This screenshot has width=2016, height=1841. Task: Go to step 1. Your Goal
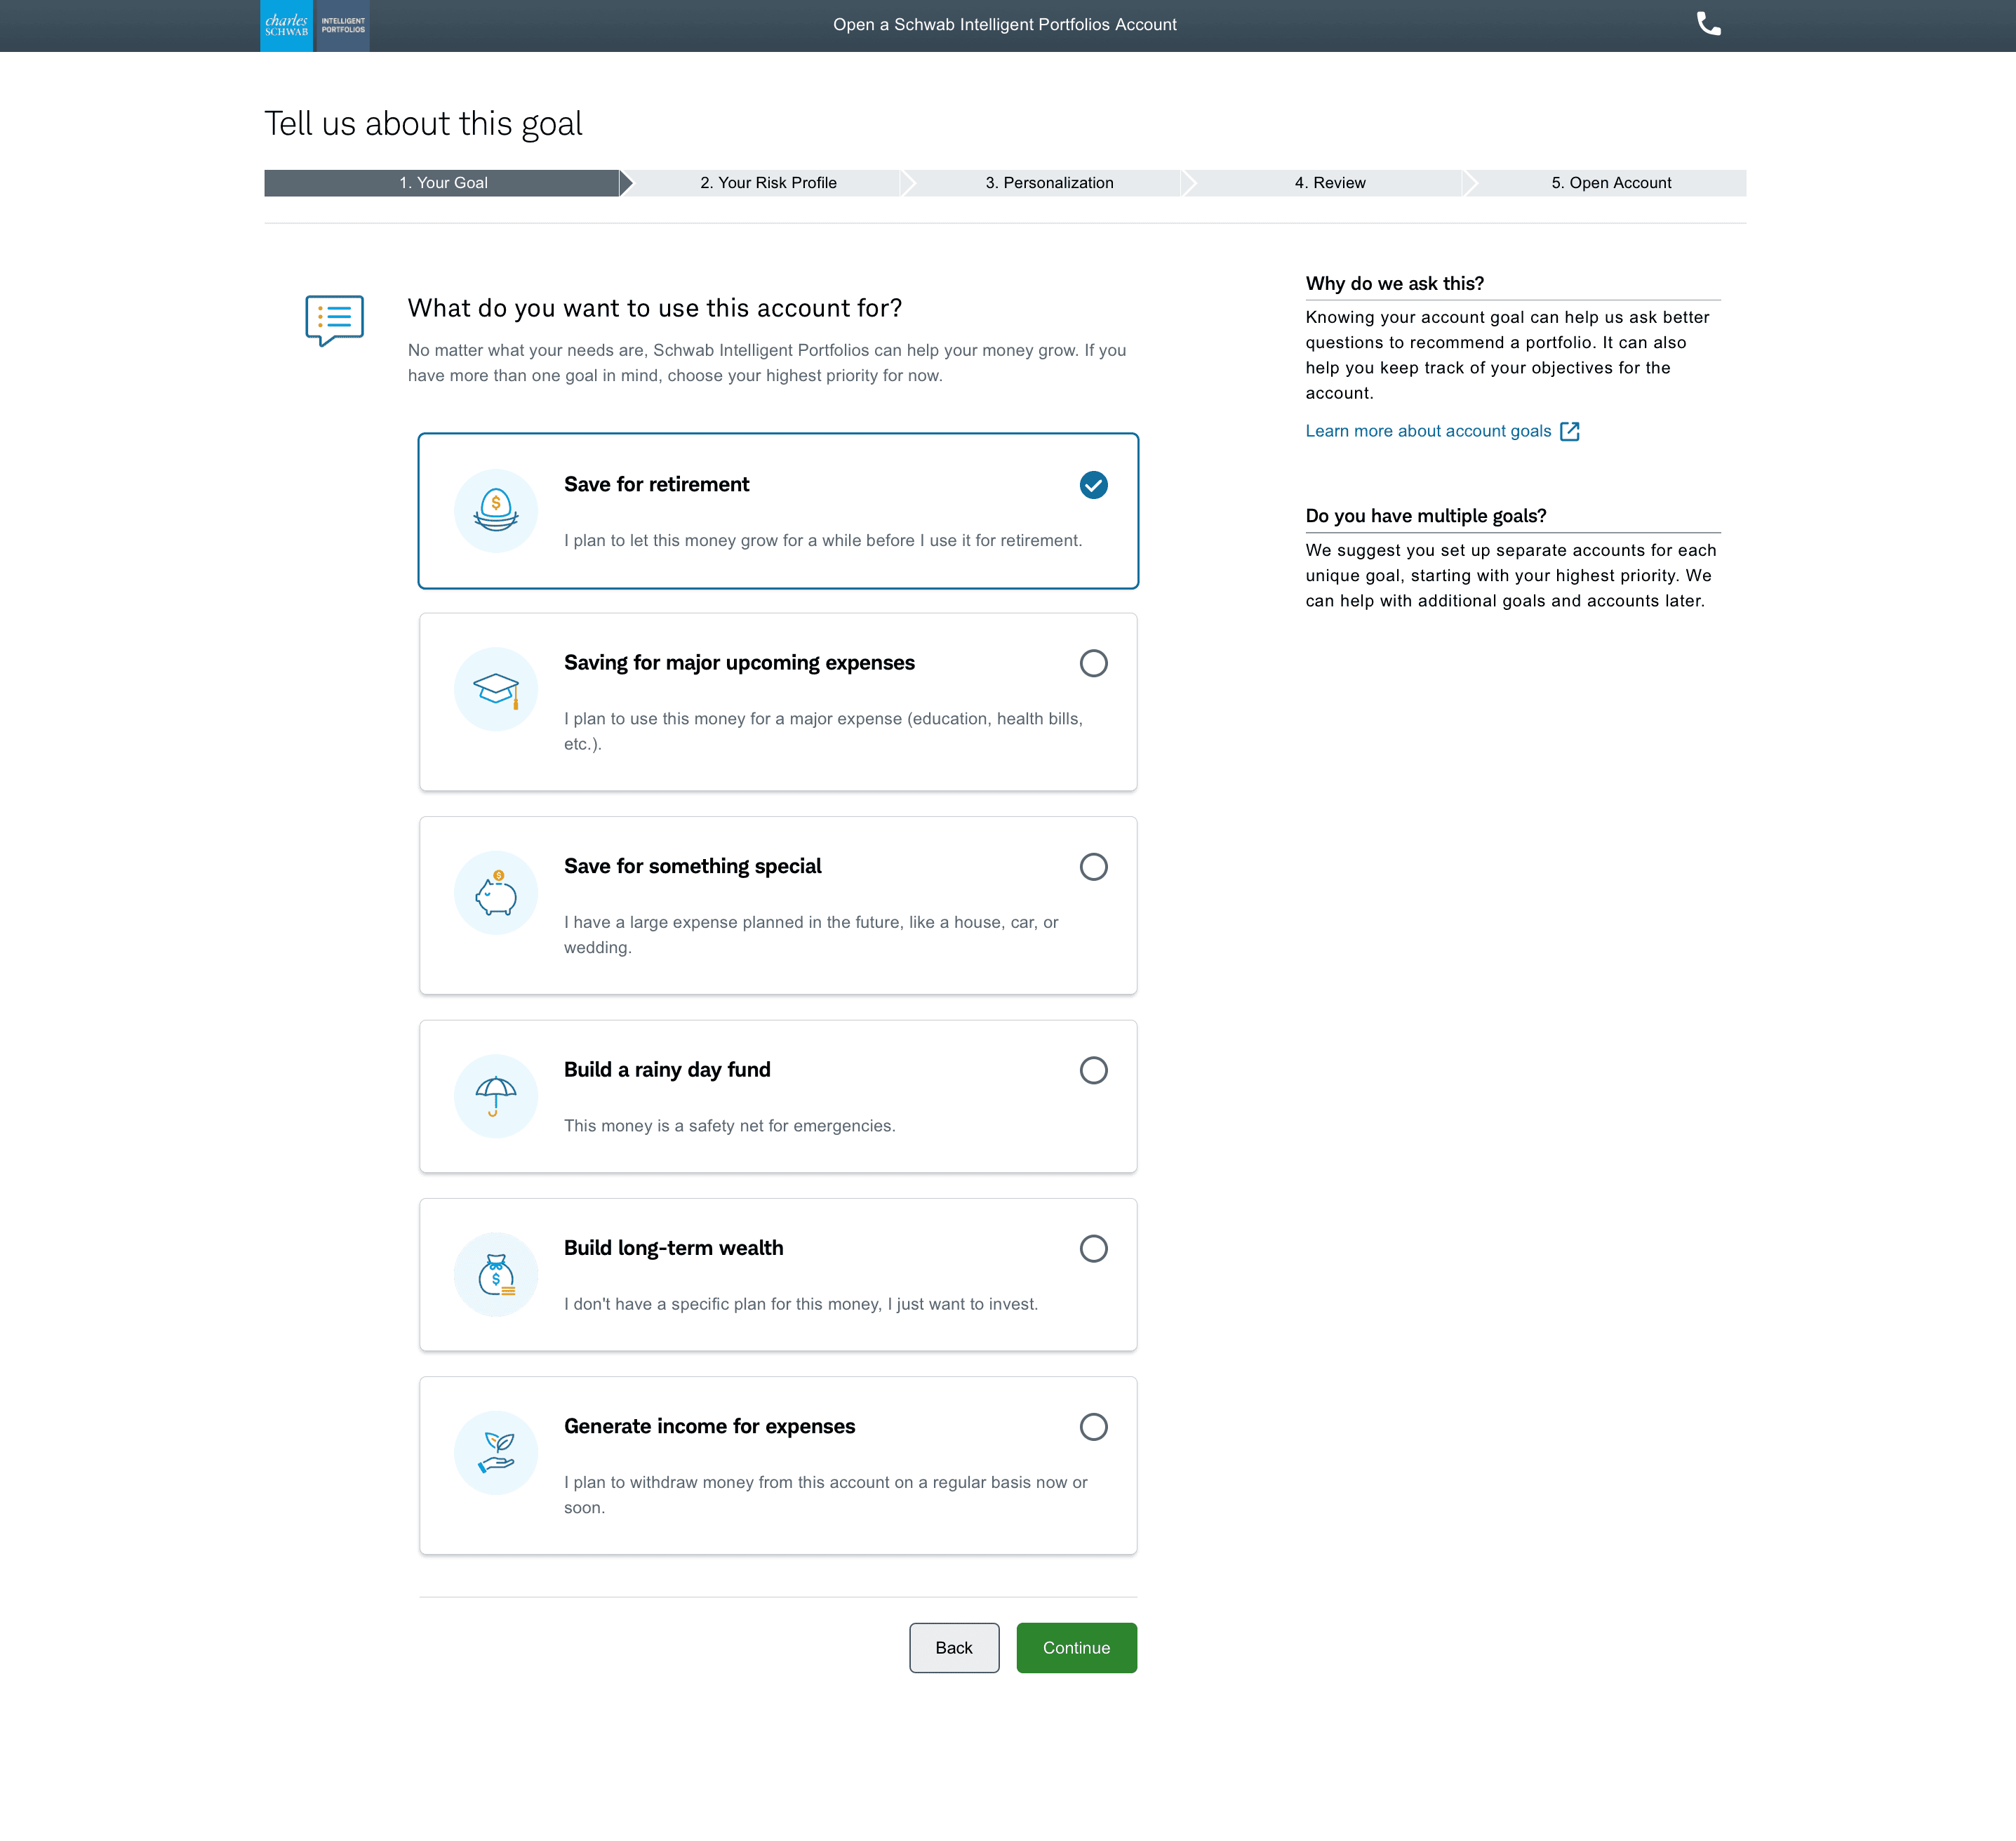pos(443,183)
